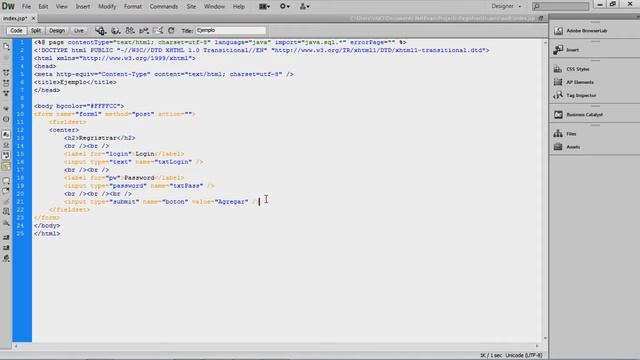
Task: Click the Unicode (UTF-8) status bar text
Action: (524, 356)
